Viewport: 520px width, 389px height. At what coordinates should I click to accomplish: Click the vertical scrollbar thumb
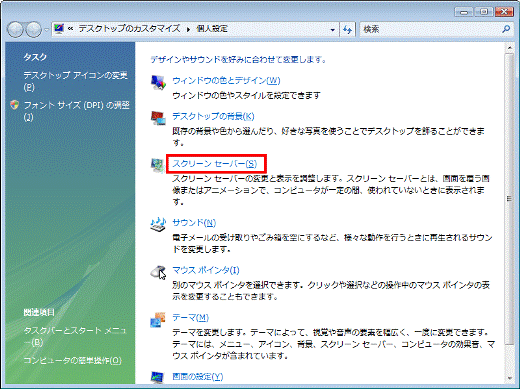[509, 199]
